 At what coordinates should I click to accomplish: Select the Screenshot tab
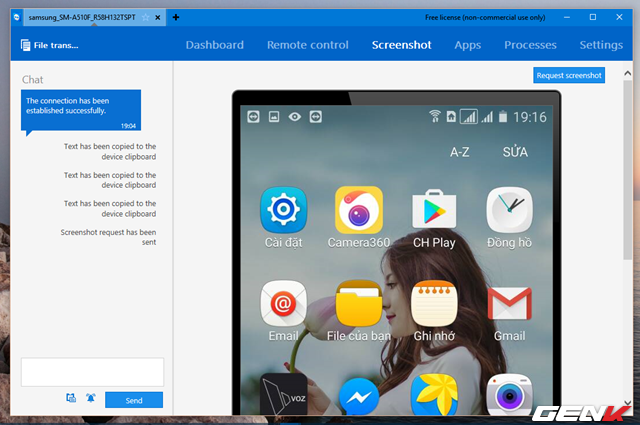click(x=401, y=45)
